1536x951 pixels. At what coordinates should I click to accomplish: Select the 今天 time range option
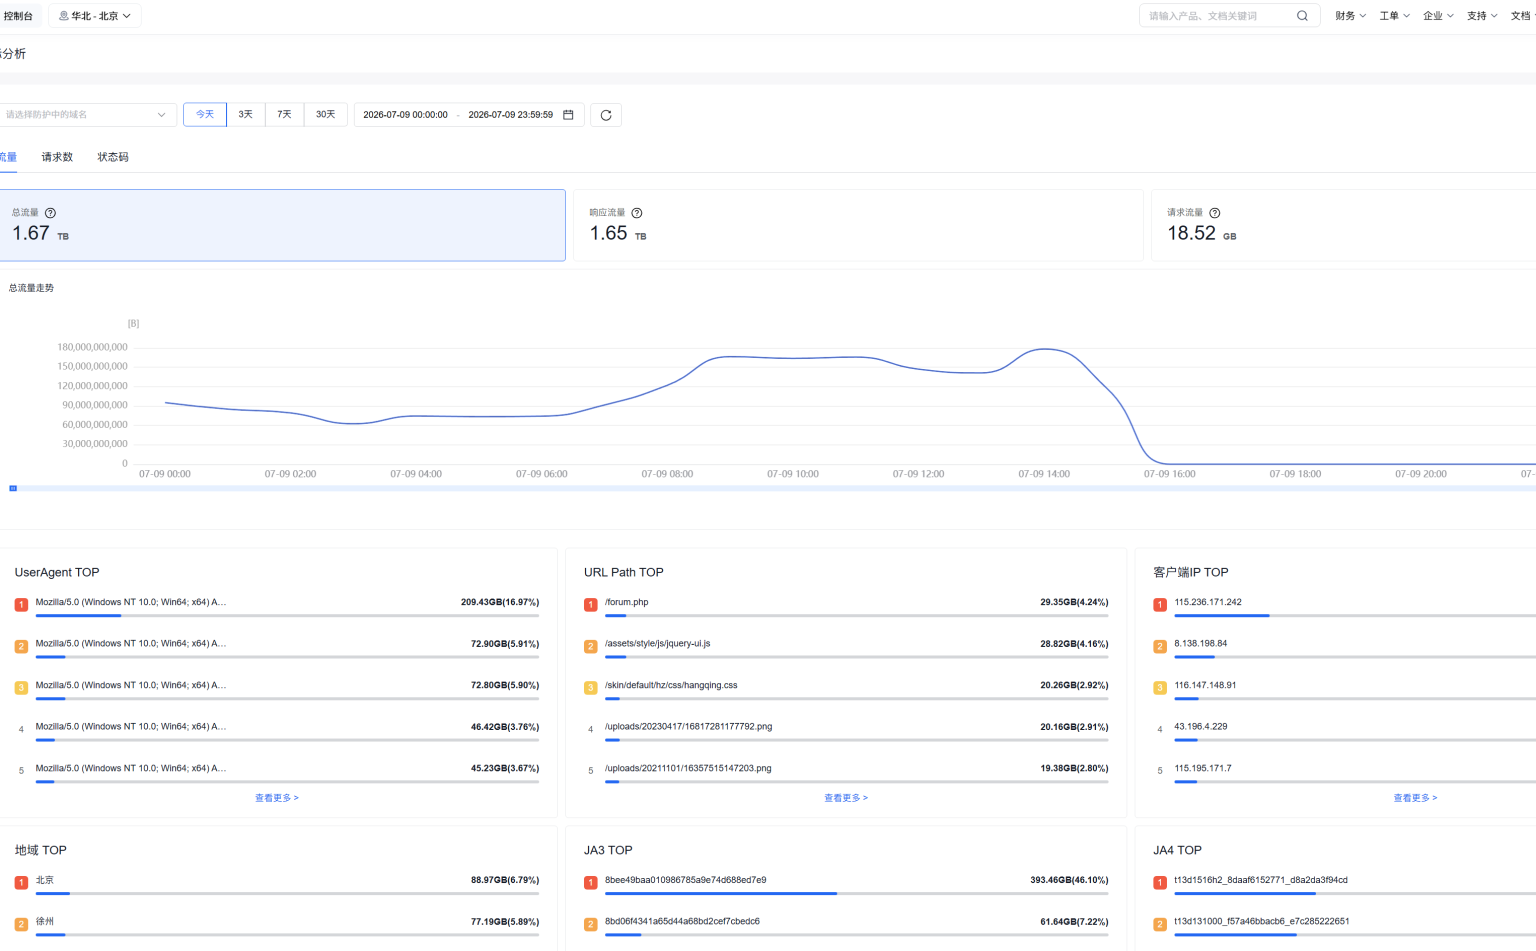(x=205, y=115)
